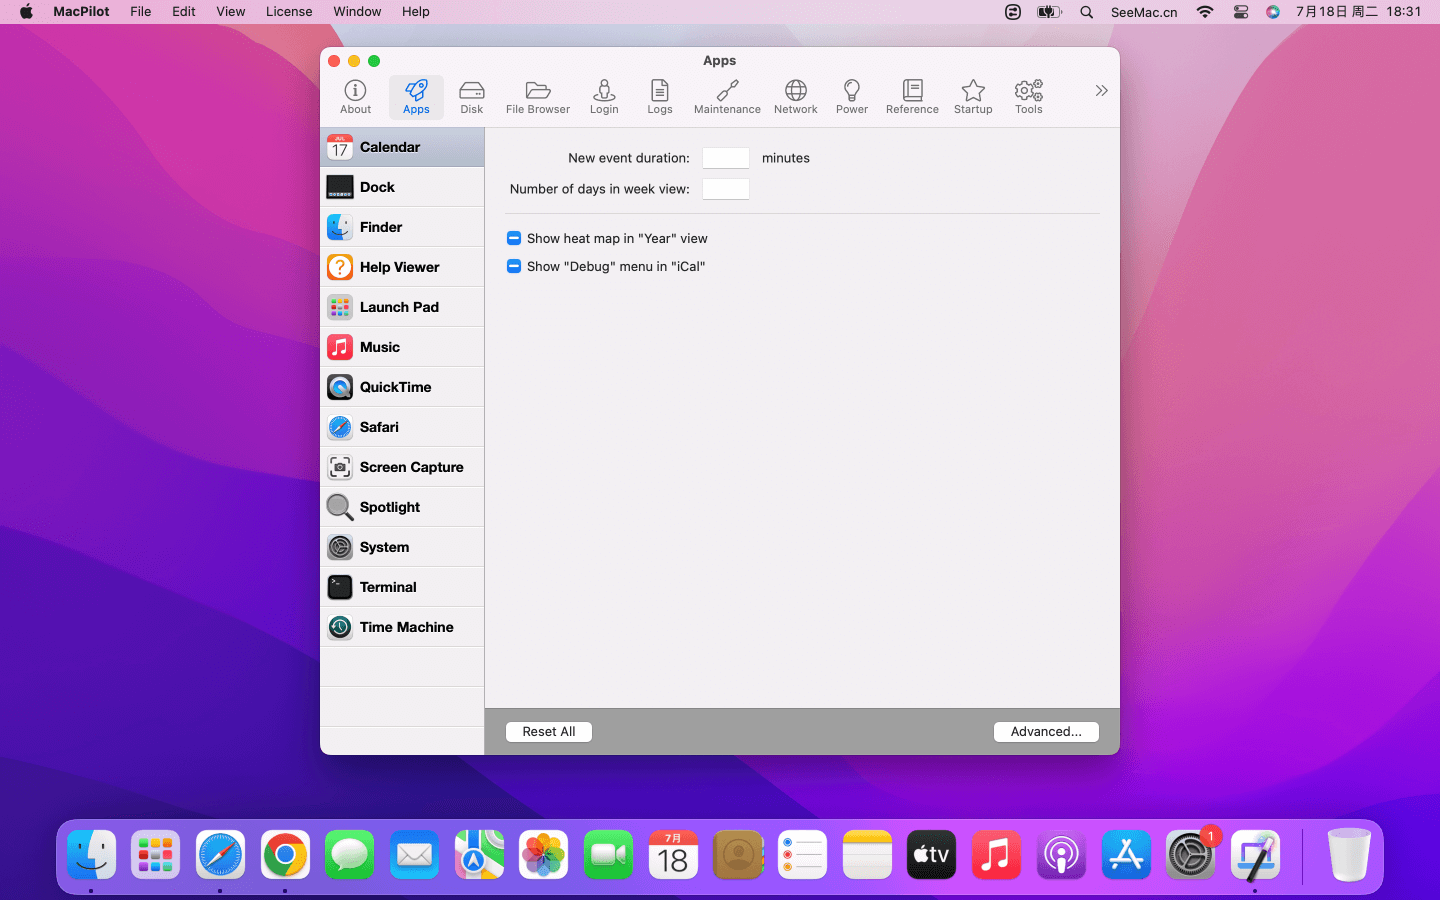
Task: Select Help Viewer in the sidebar
Action: pyautogui.click(x=402, y=267)
